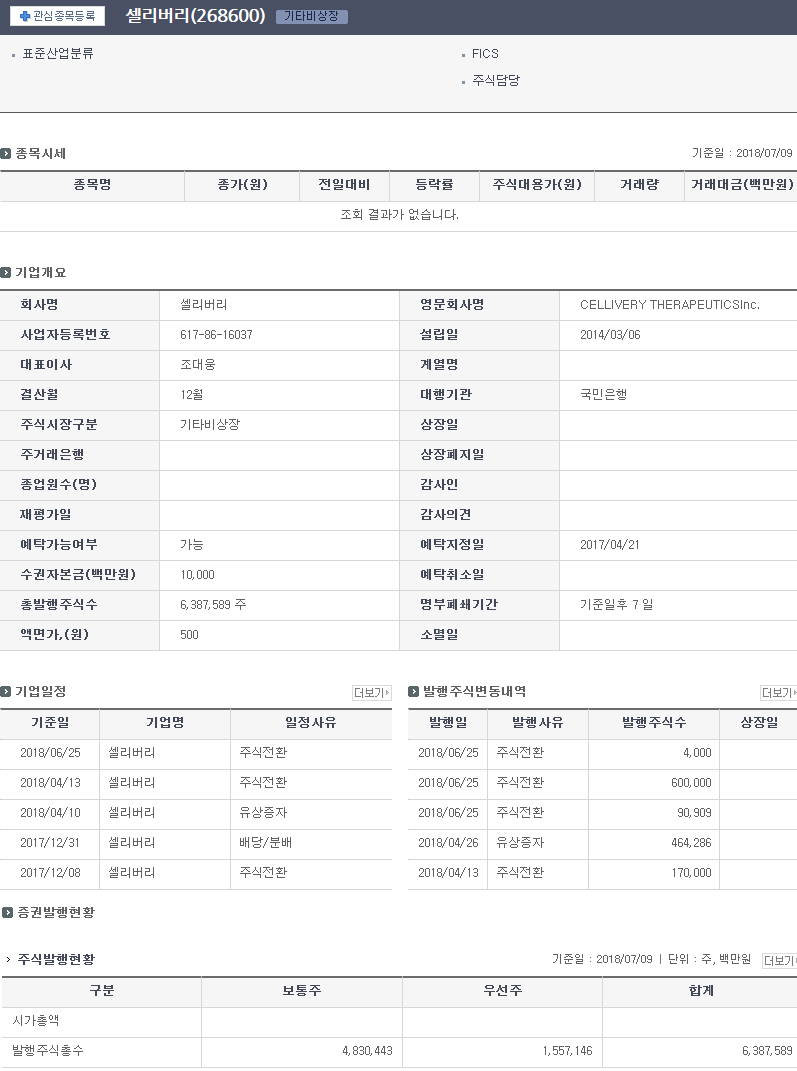Click issued shares value 464,286

tap(691, 843)
